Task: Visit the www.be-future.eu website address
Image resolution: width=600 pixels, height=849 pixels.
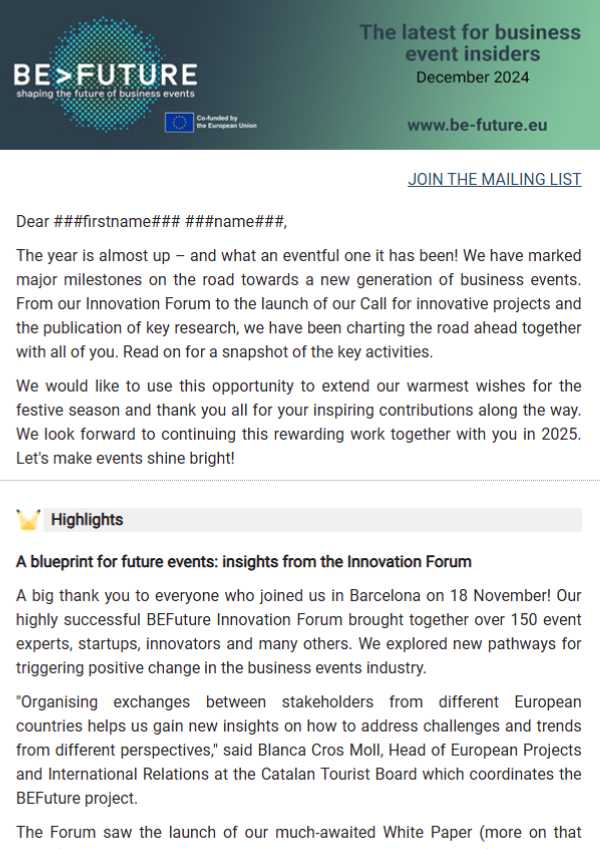Action: click(x=477, y=127)
